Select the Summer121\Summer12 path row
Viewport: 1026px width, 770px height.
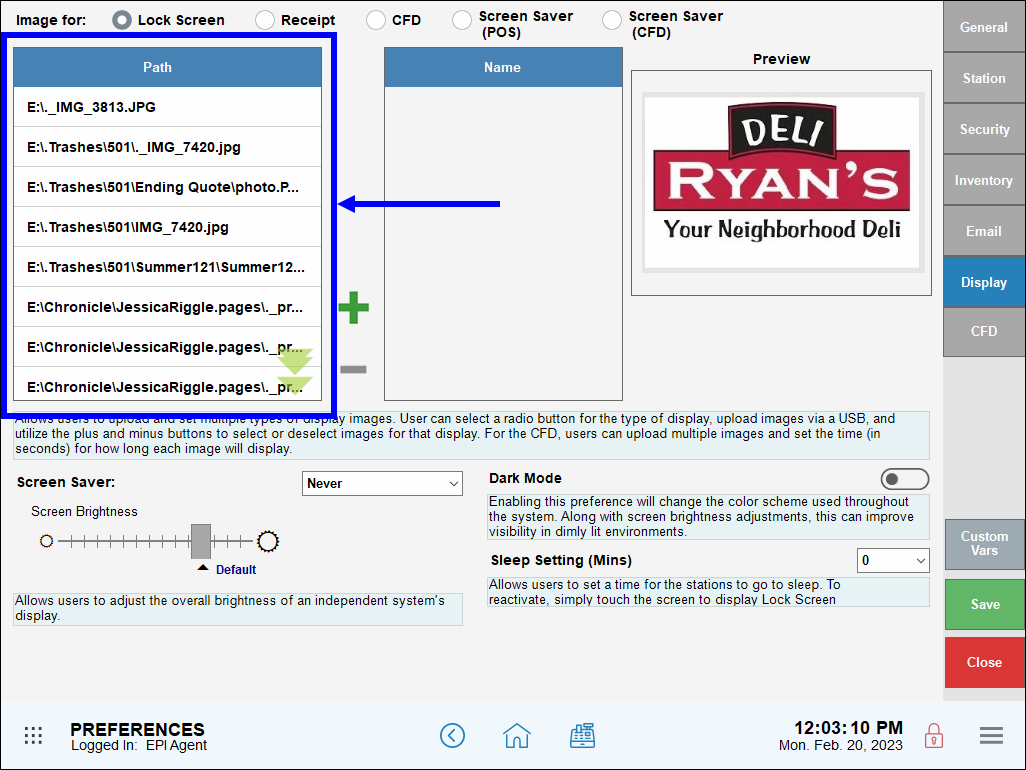(x=168, y=267)
